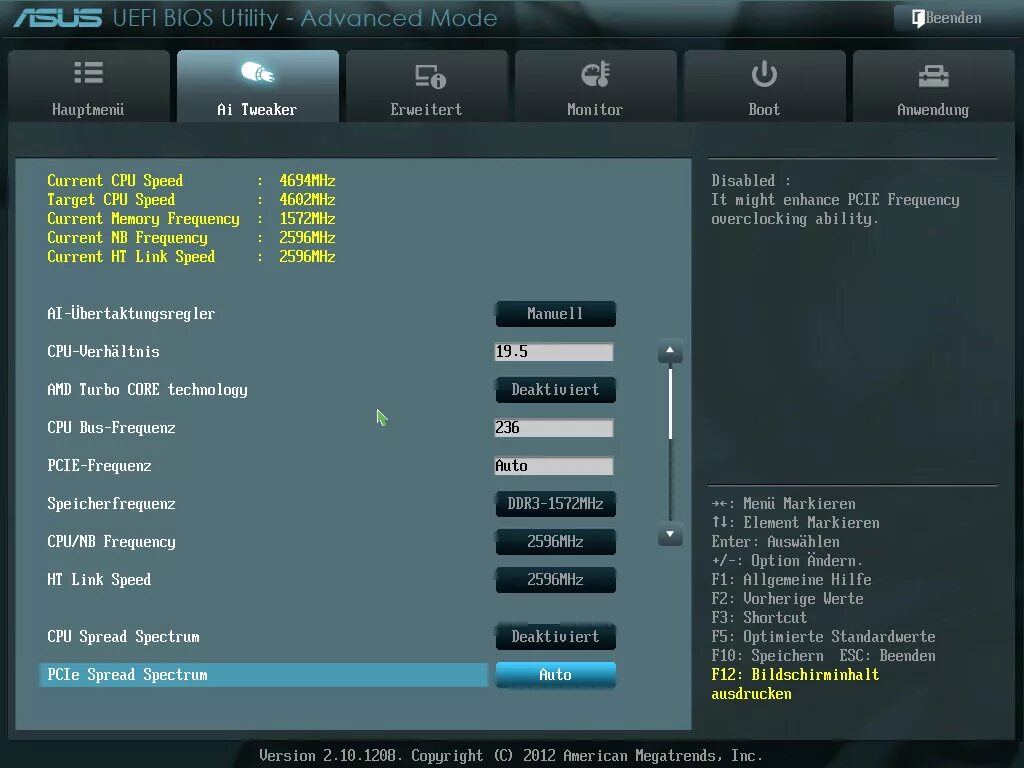Select the CPU Bus-Frequenz label
Screen dimensions: 1024x768
point(111,428)
